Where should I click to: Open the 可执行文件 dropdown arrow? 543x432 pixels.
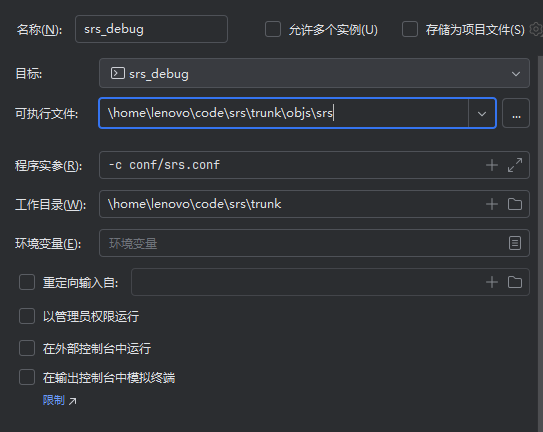[482, 114]
